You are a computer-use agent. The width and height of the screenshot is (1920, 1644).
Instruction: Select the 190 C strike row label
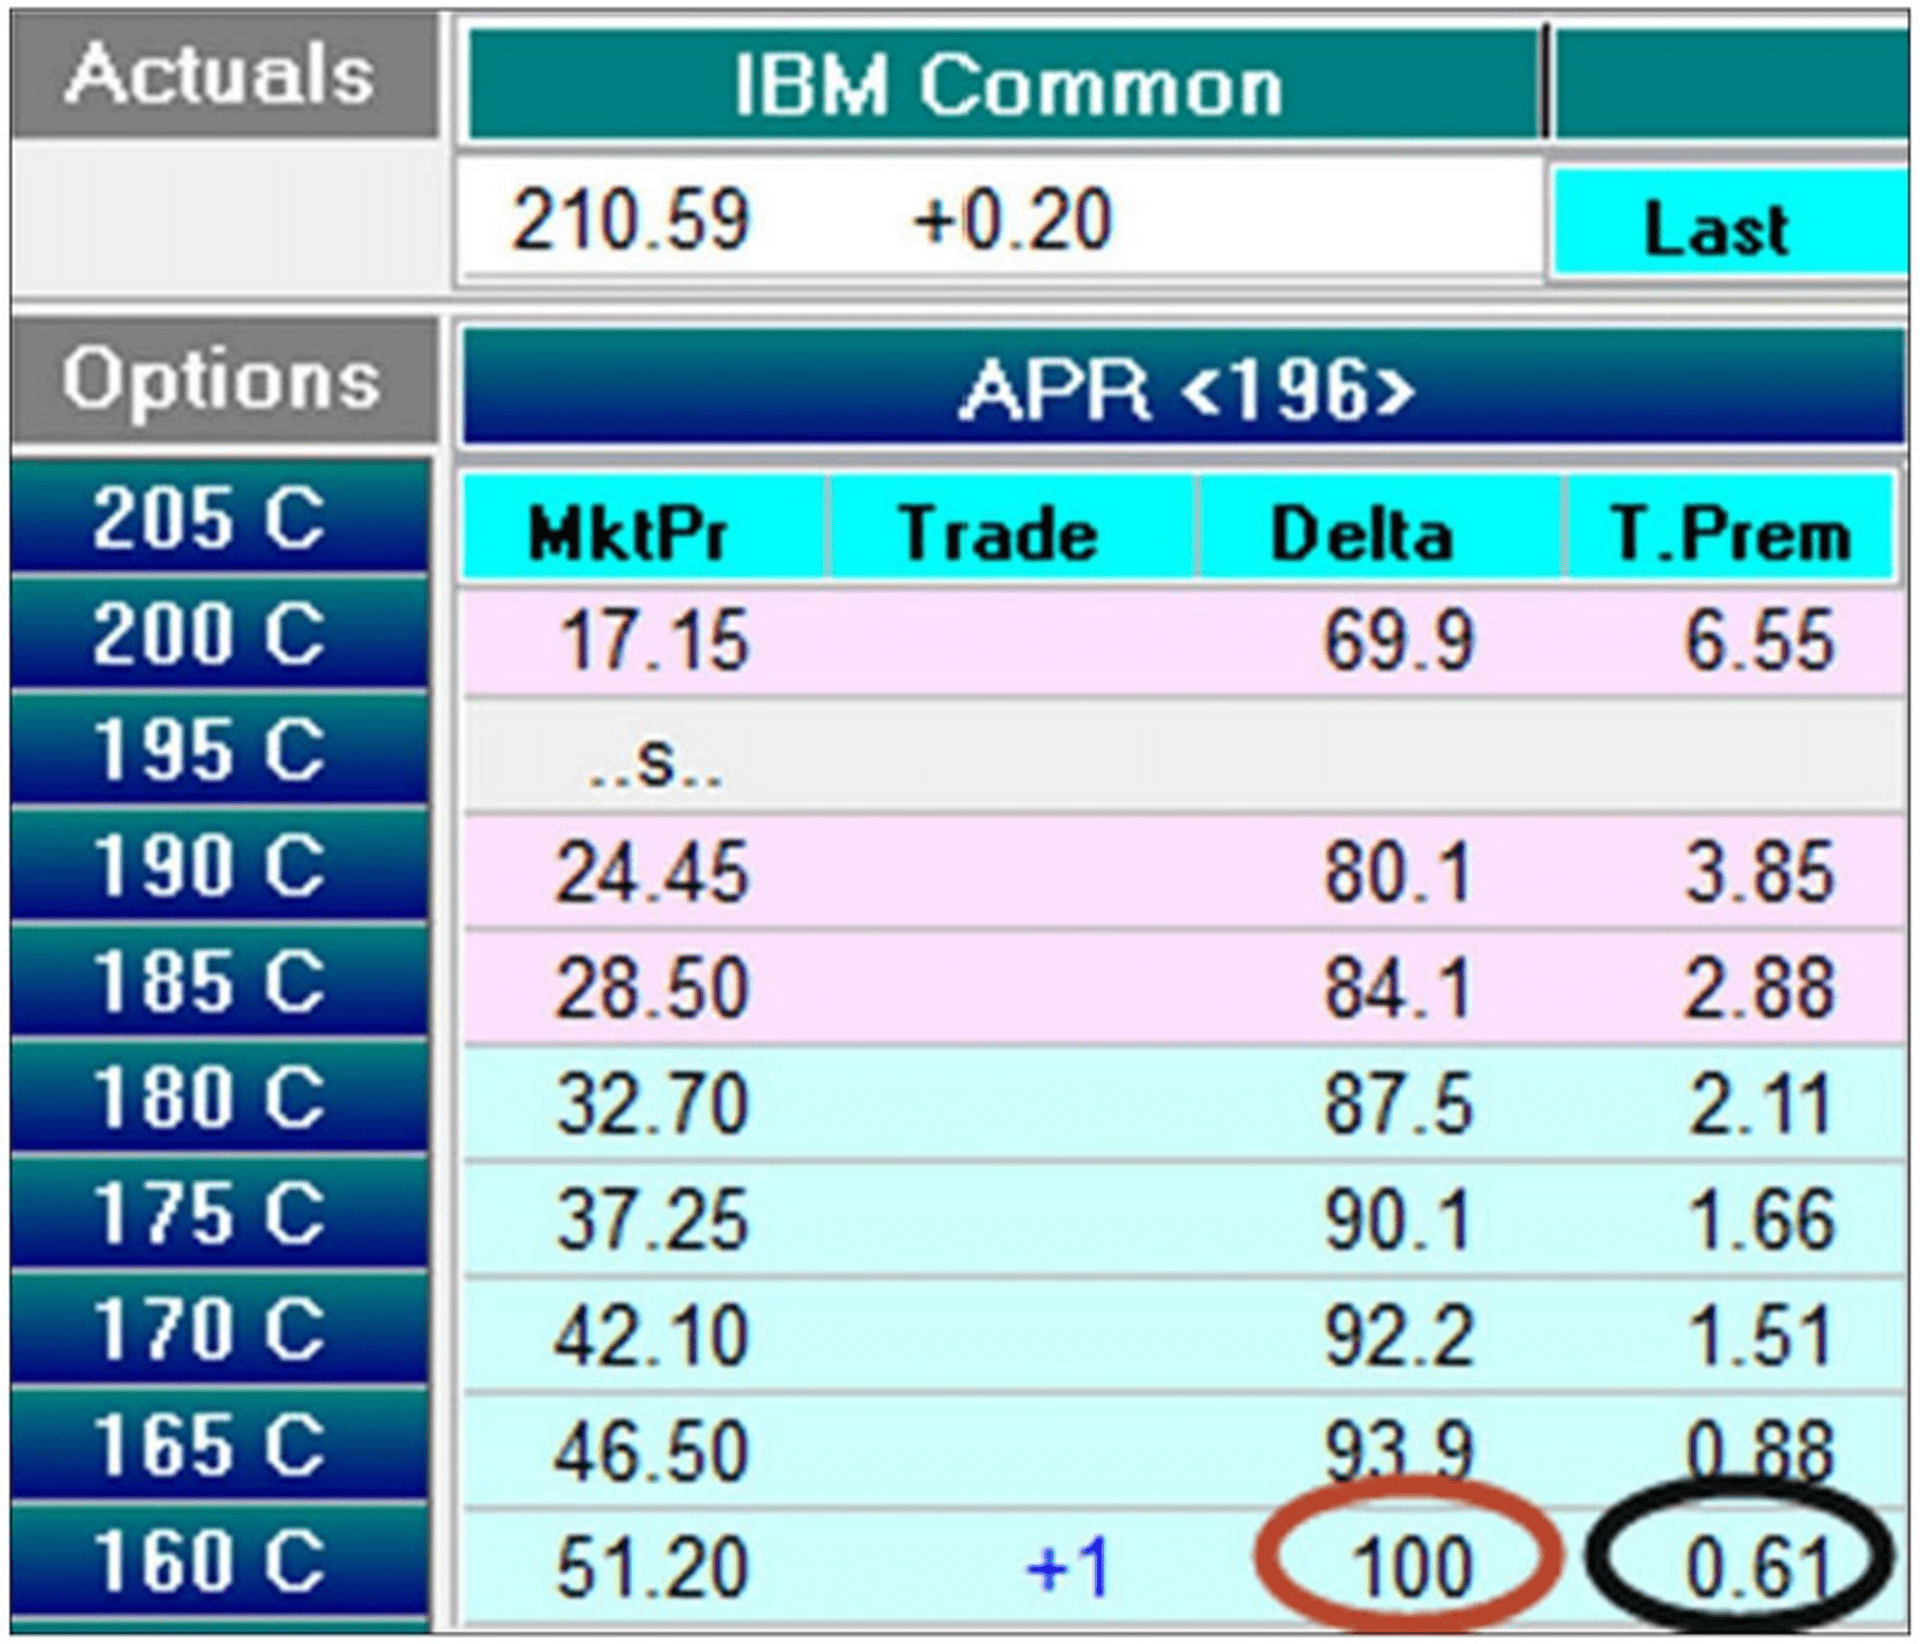click(x=220, y=864)
